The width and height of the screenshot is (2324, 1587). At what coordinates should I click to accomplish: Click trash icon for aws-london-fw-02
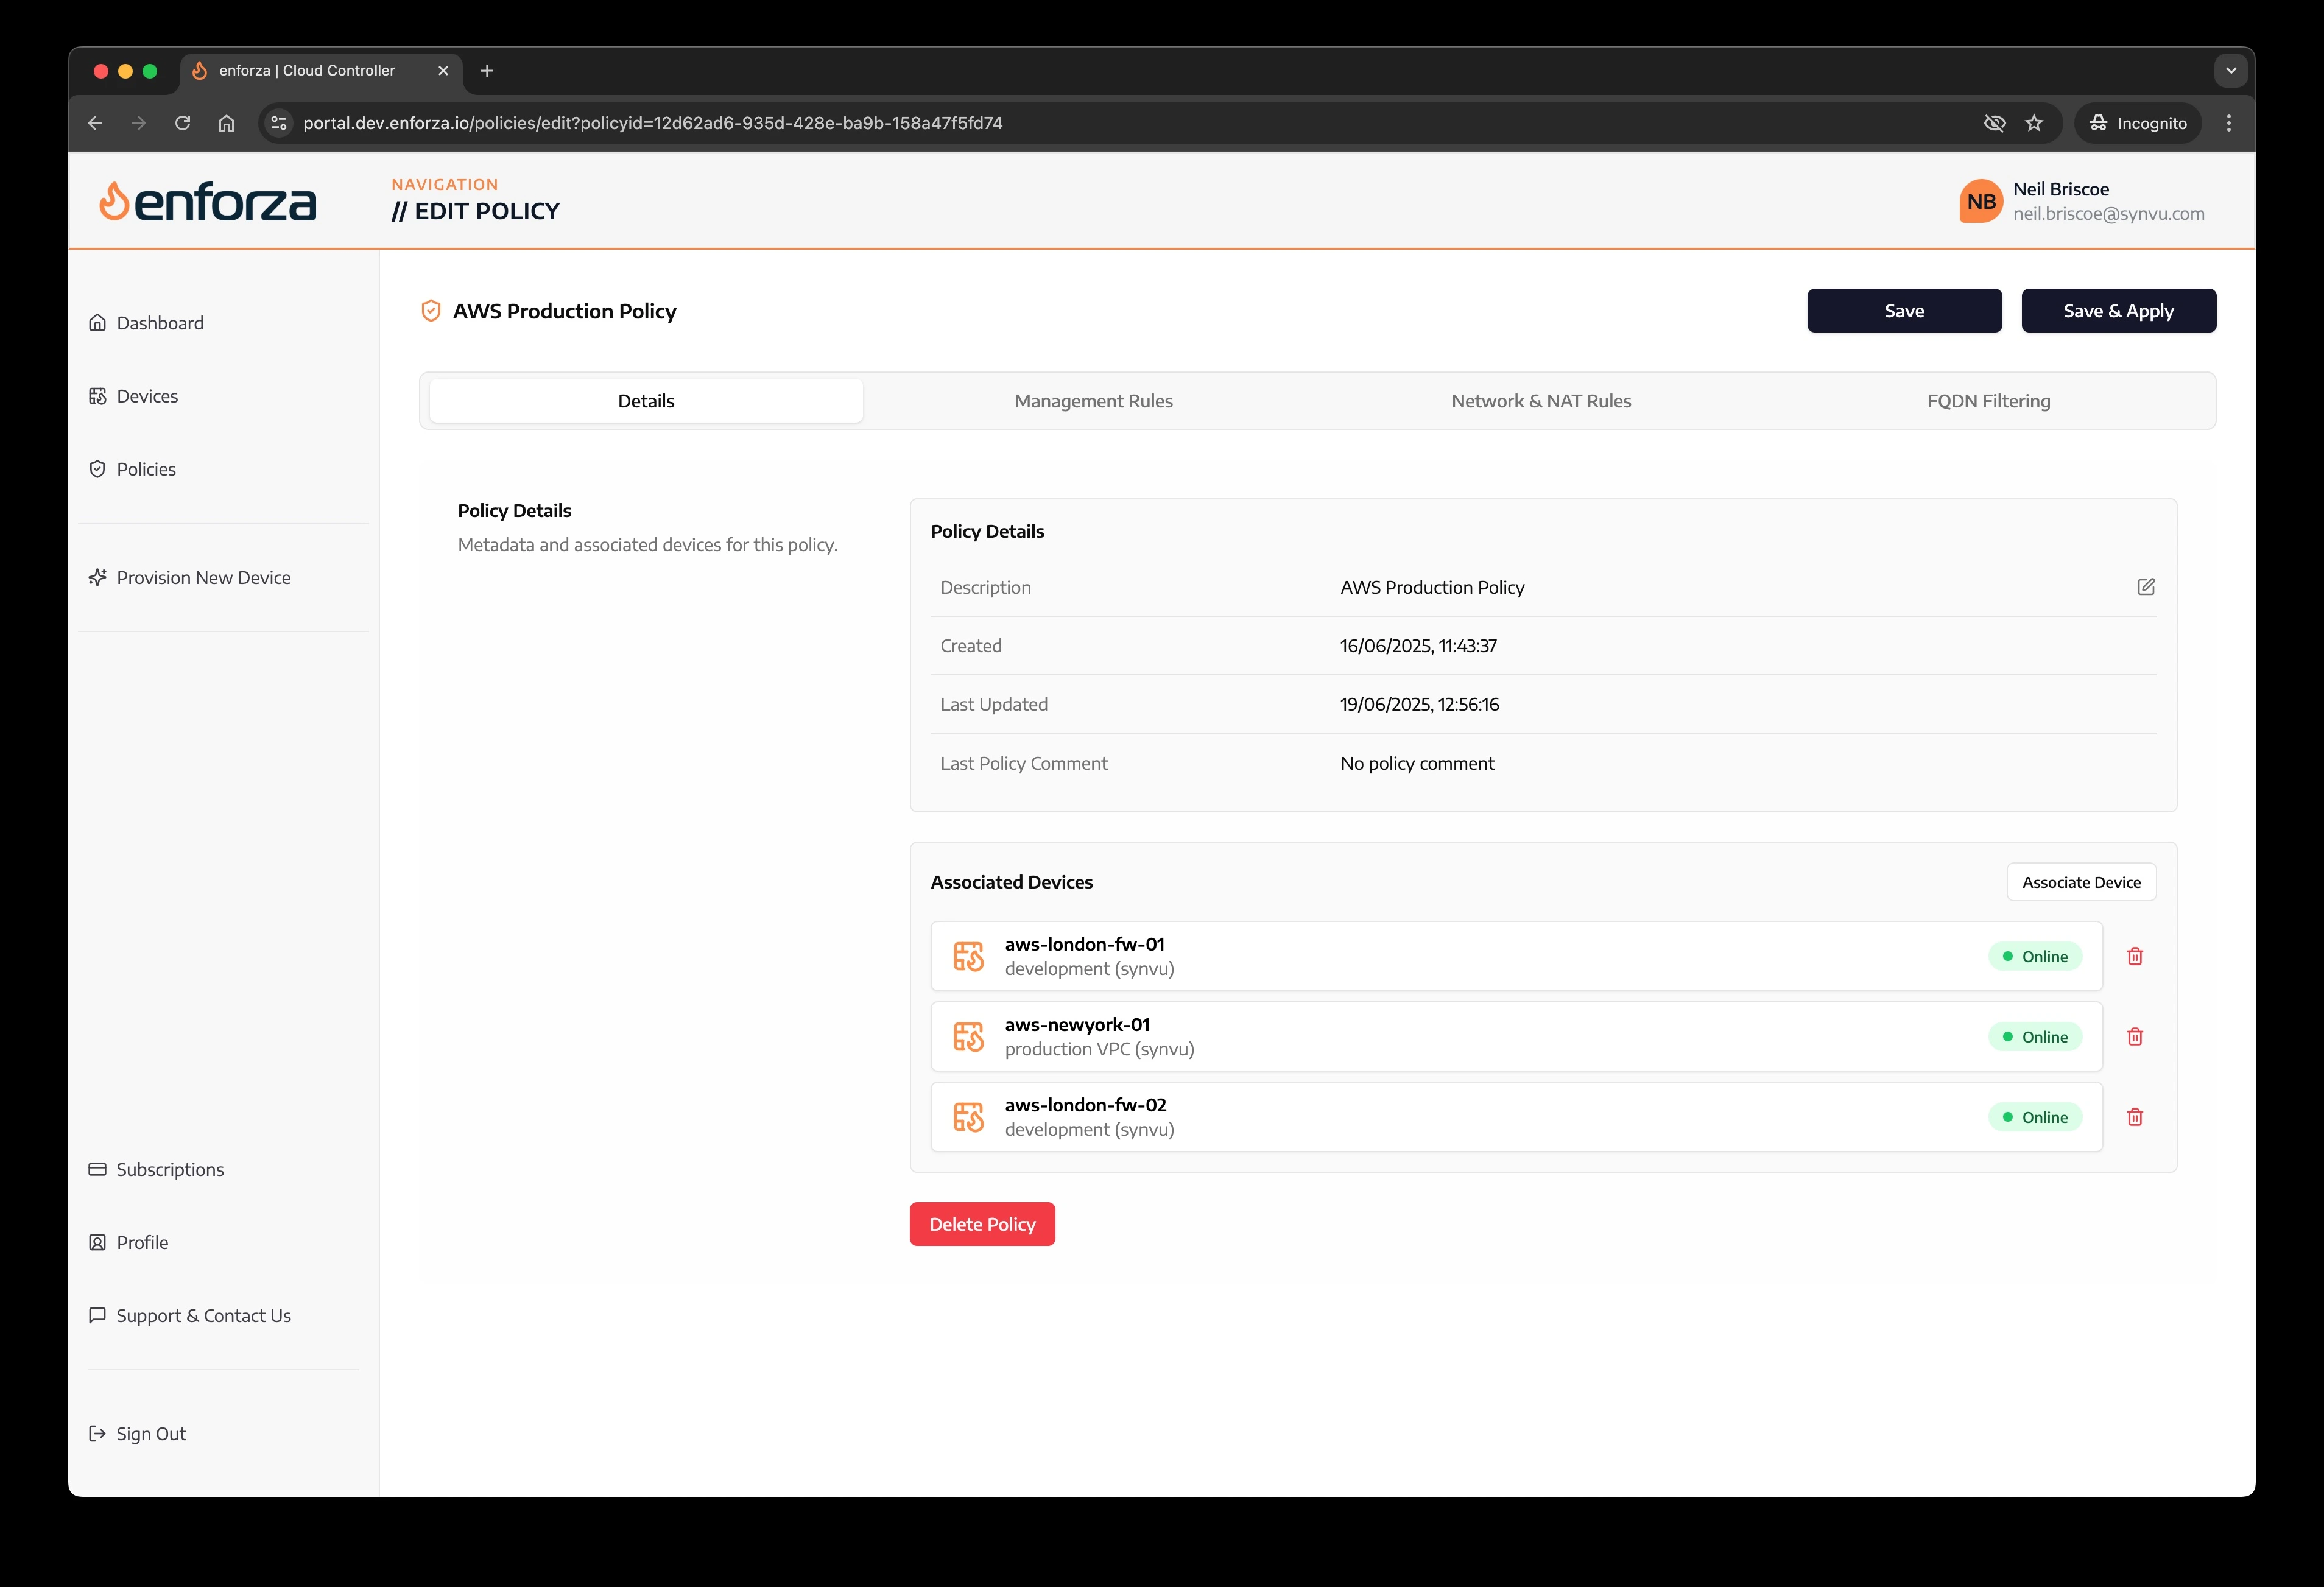2134,1117
